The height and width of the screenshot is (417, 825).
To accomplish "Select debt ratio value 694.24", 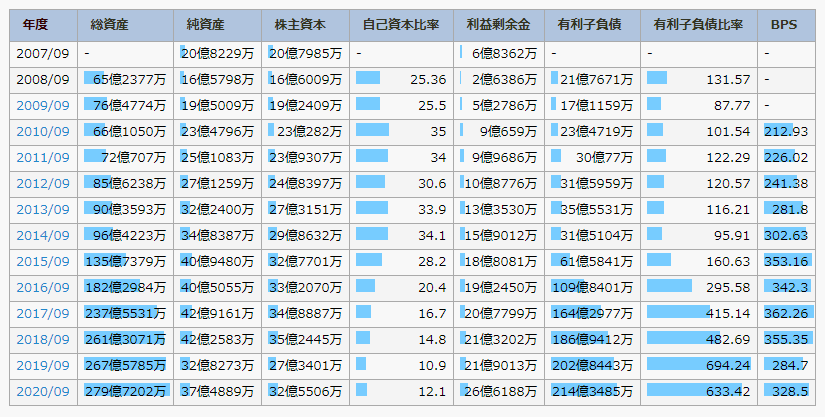I will coord(728,365).
